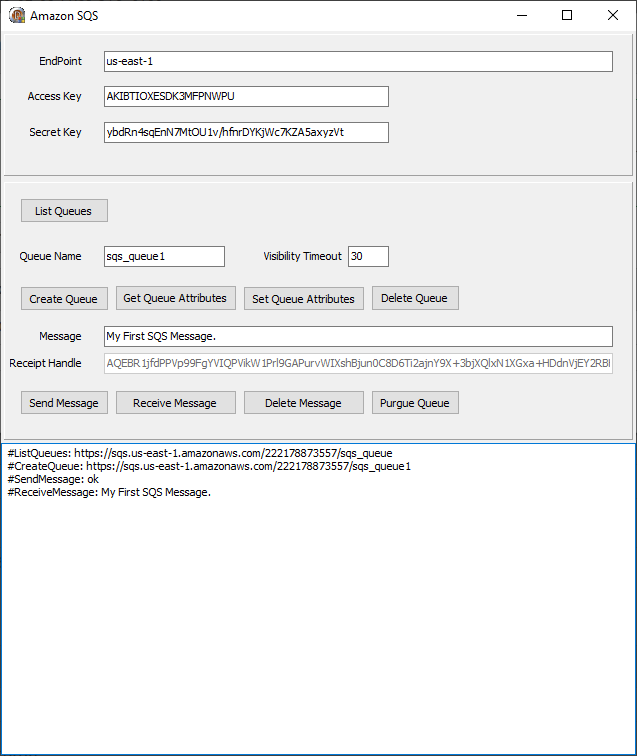Click the Visibility Timeout label

point(302,256)
